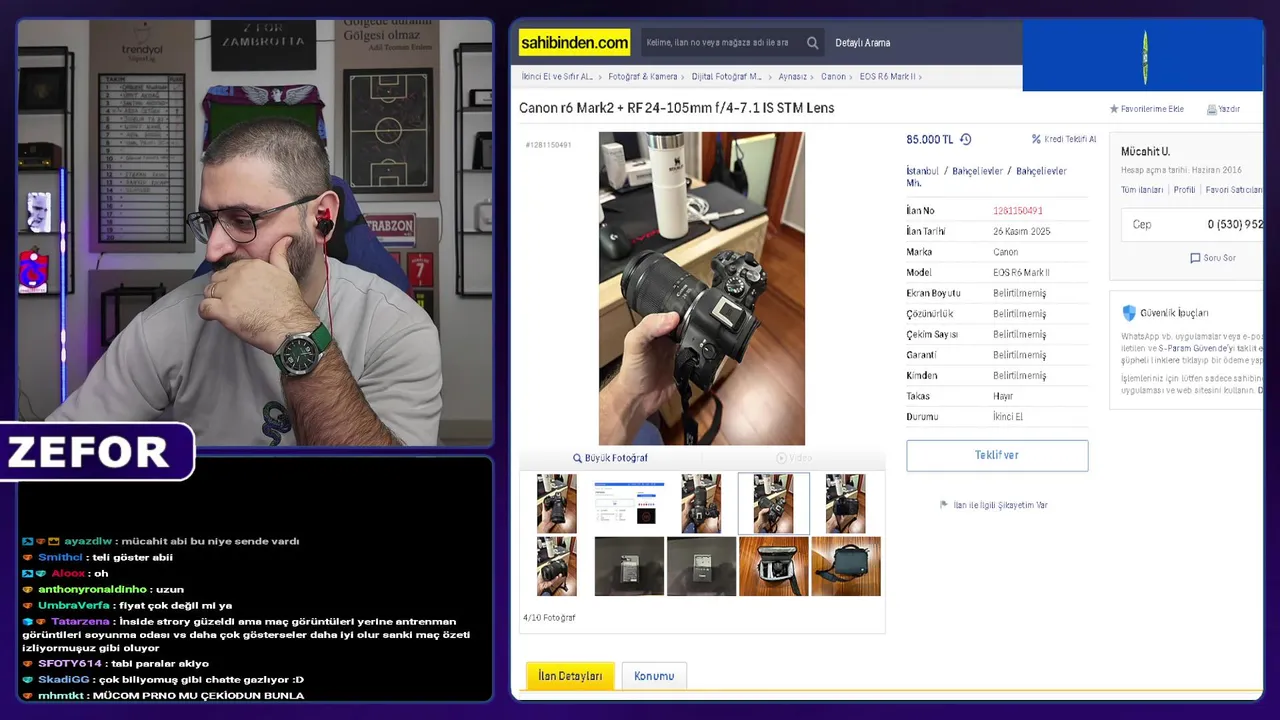This screenshot has height=720, width=1280.
Task: Click chat username 'anthonyronaldinho'
Action: point(92,589)
